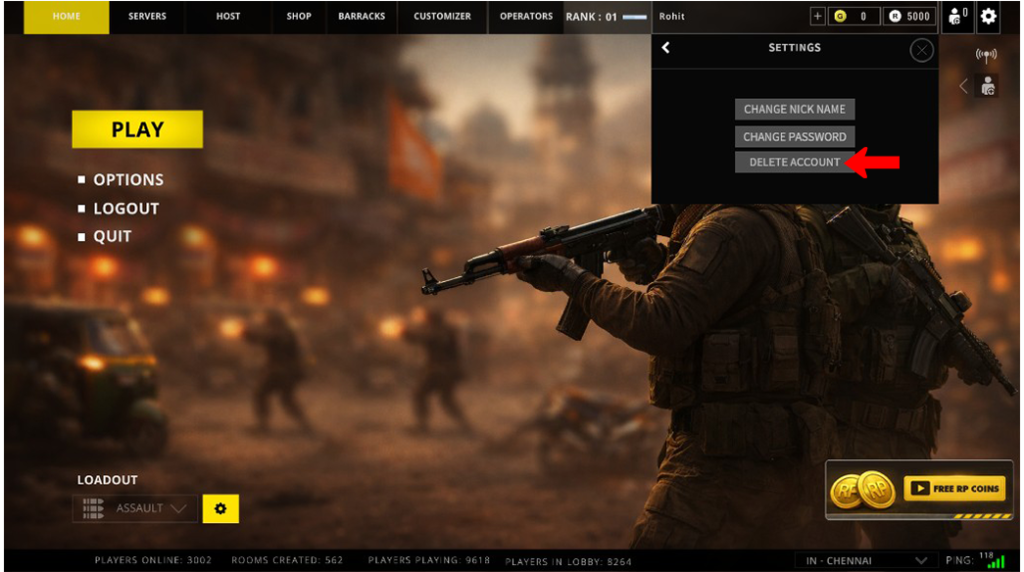Open the IN - Chennai region dropdown
The image size is (1024, 572).
pyautogui.click(x=866, y=561)
